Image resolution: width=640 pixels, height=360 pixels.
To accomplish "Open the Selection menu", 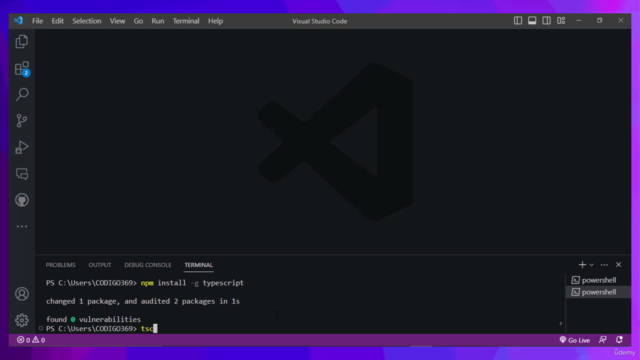I will [x=87, y=21].
